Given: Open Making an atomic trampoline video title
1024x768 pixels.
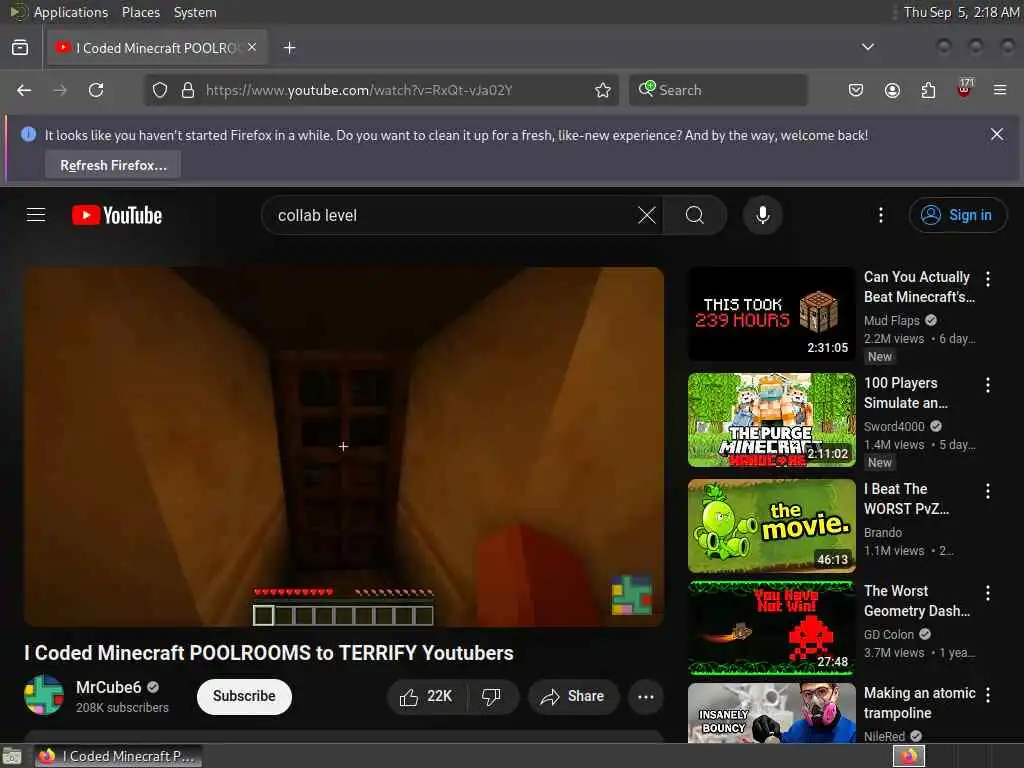Looking at the screenshot, I should [x=920, y=703].
